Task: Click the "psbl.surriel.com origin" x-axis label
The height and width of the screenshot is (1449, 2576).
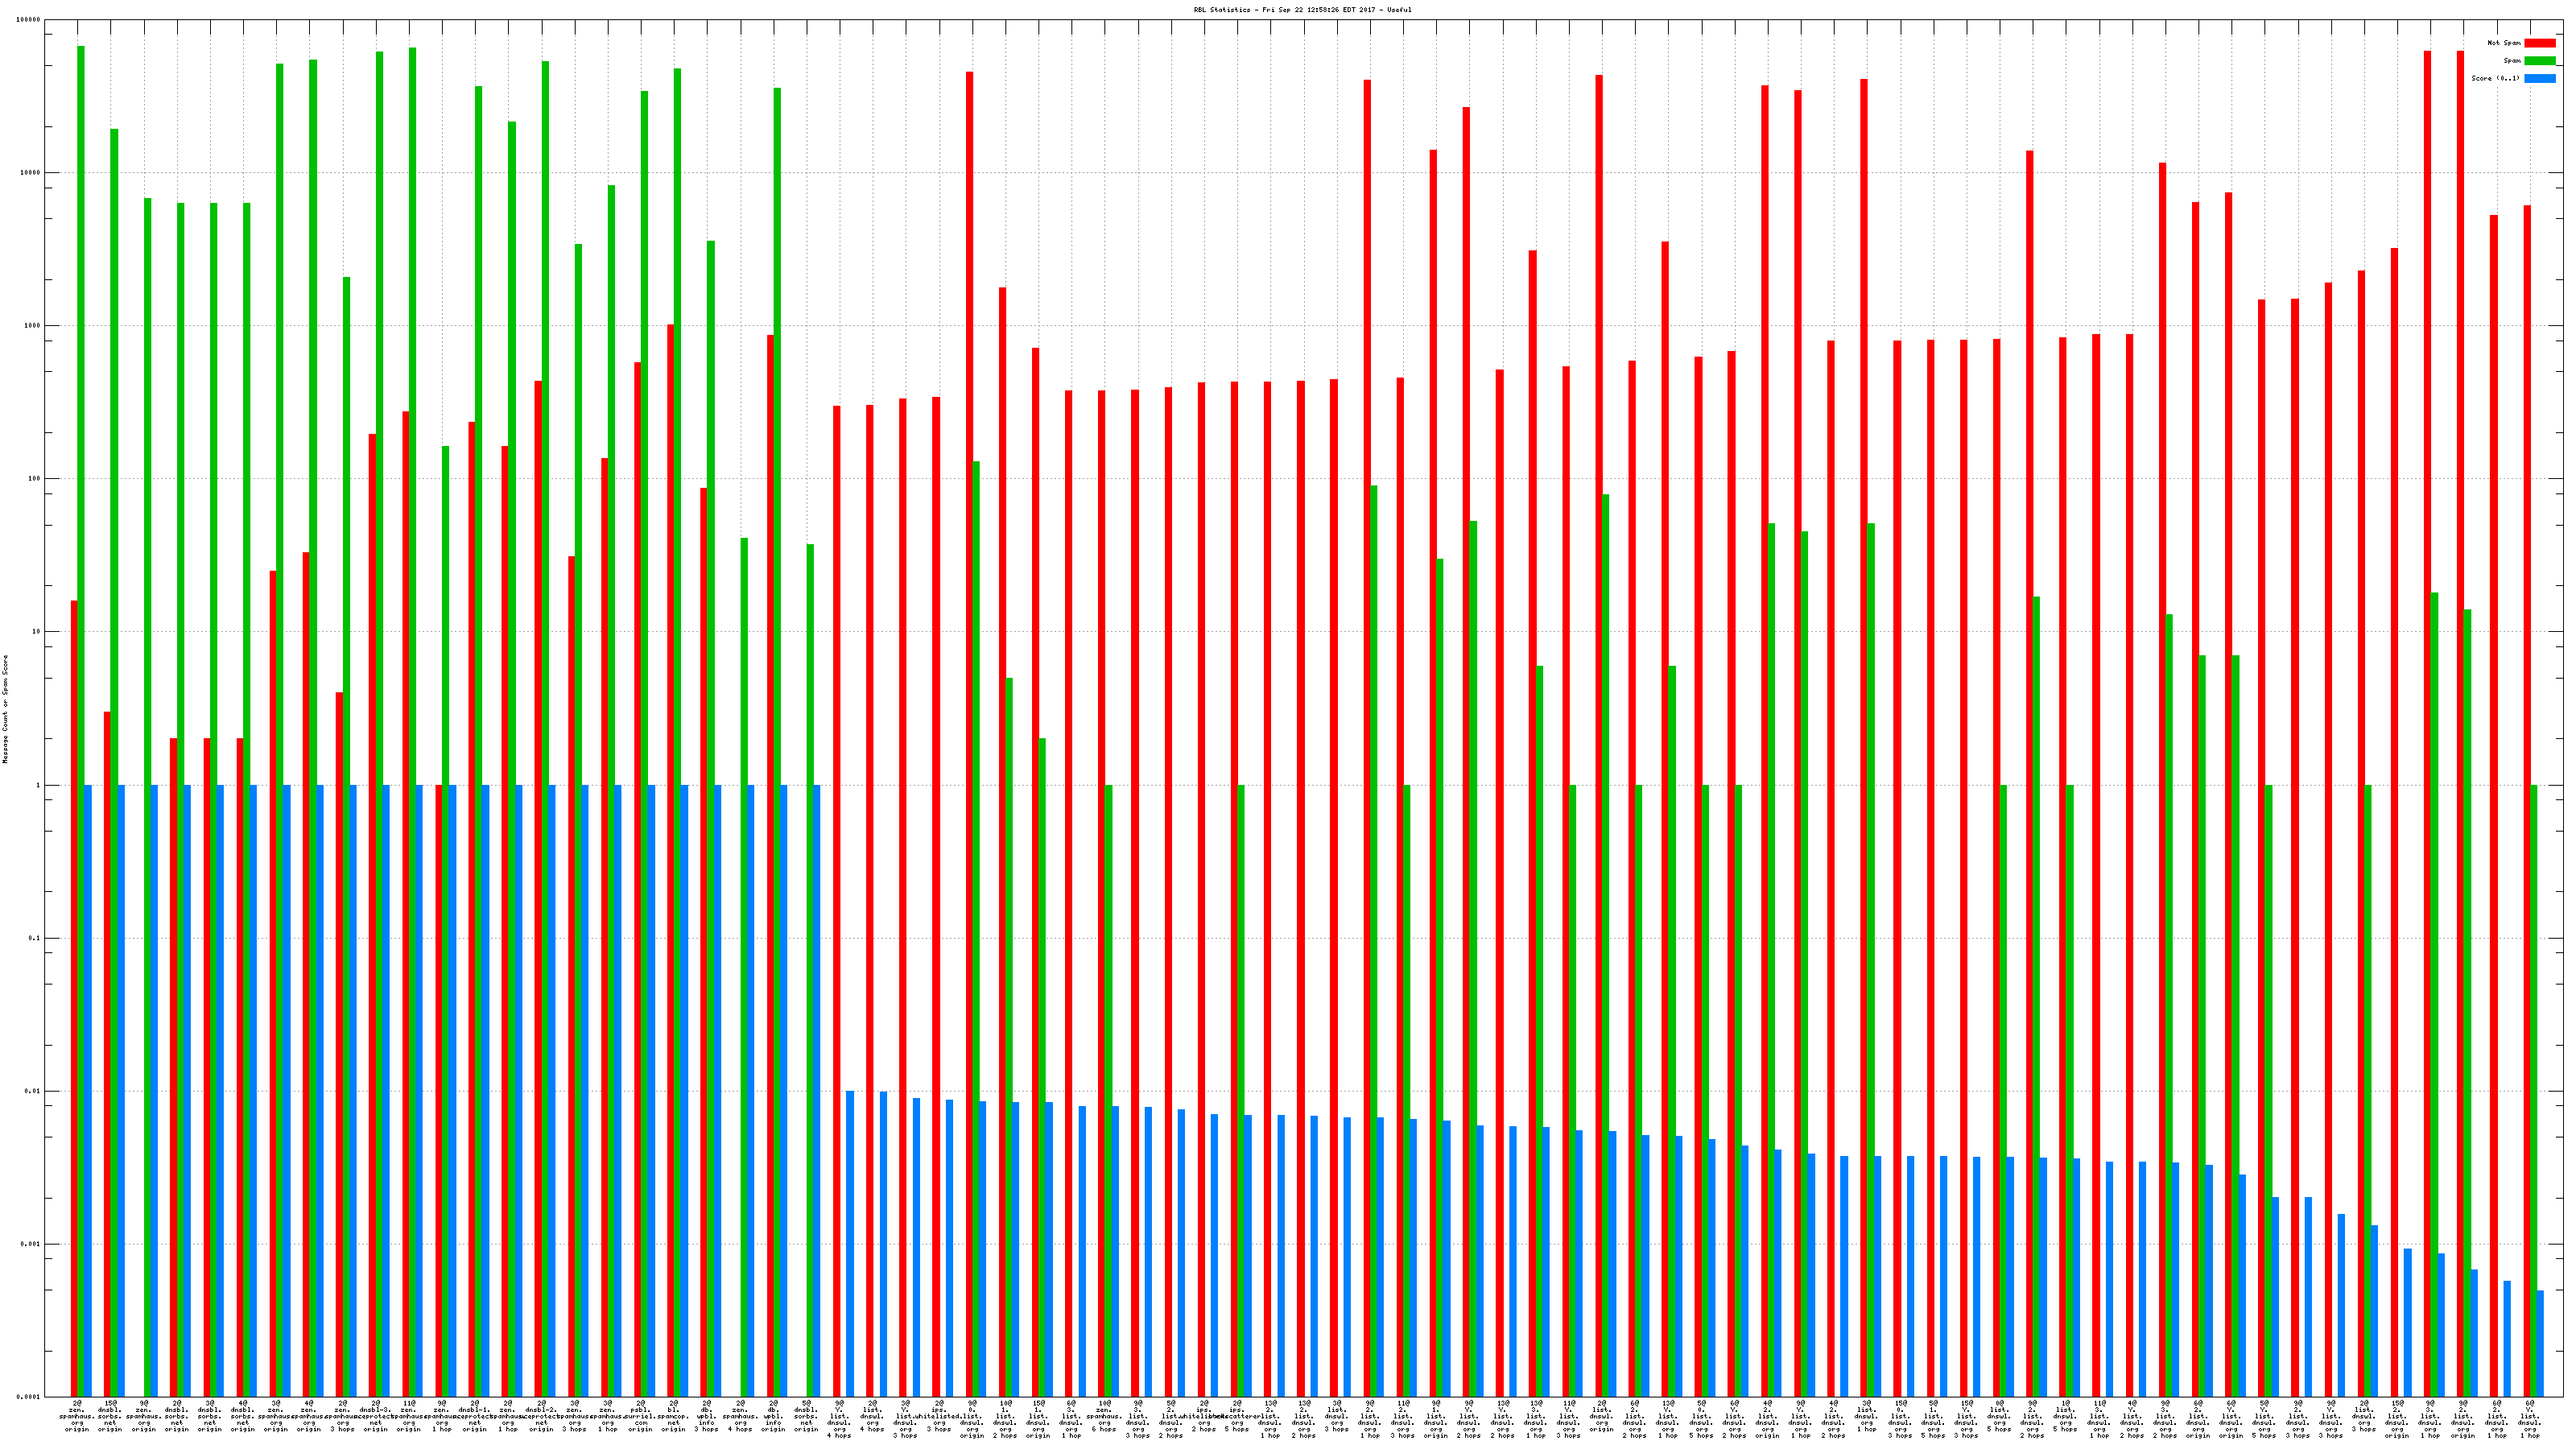Action: (x=641, y=1416)
